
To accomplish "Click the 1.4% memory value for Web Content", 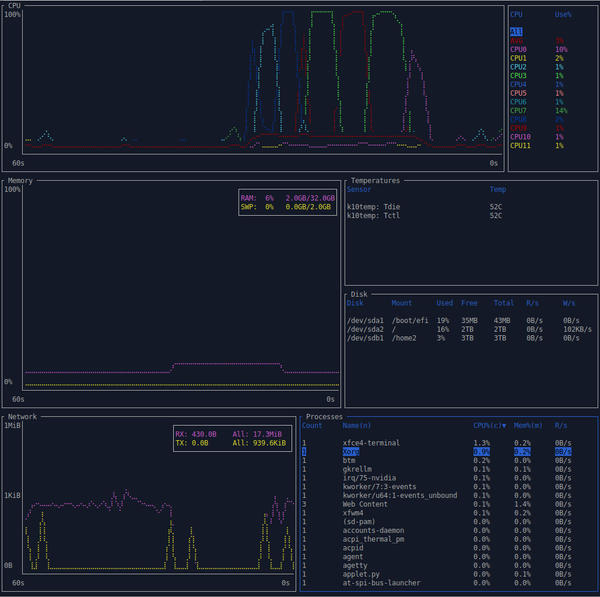I will [522, 504].
